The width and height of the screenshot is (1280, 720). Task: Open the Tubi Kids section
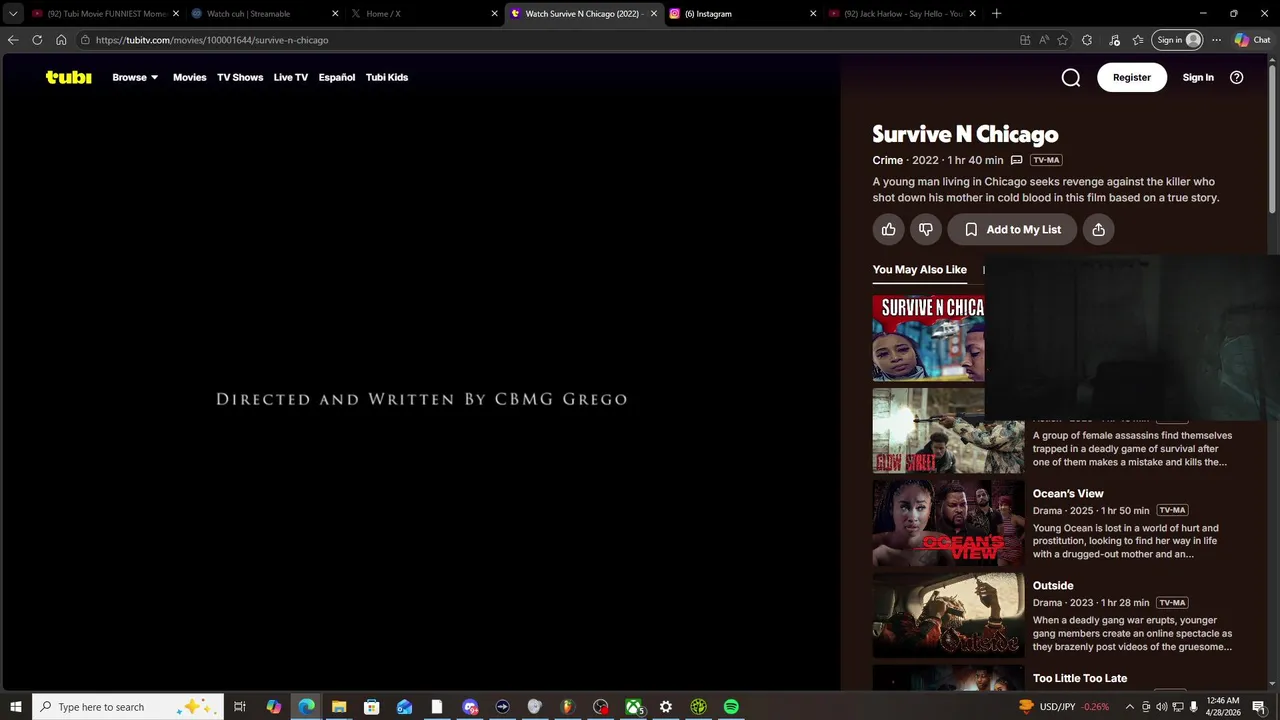[x=387, y=77]
